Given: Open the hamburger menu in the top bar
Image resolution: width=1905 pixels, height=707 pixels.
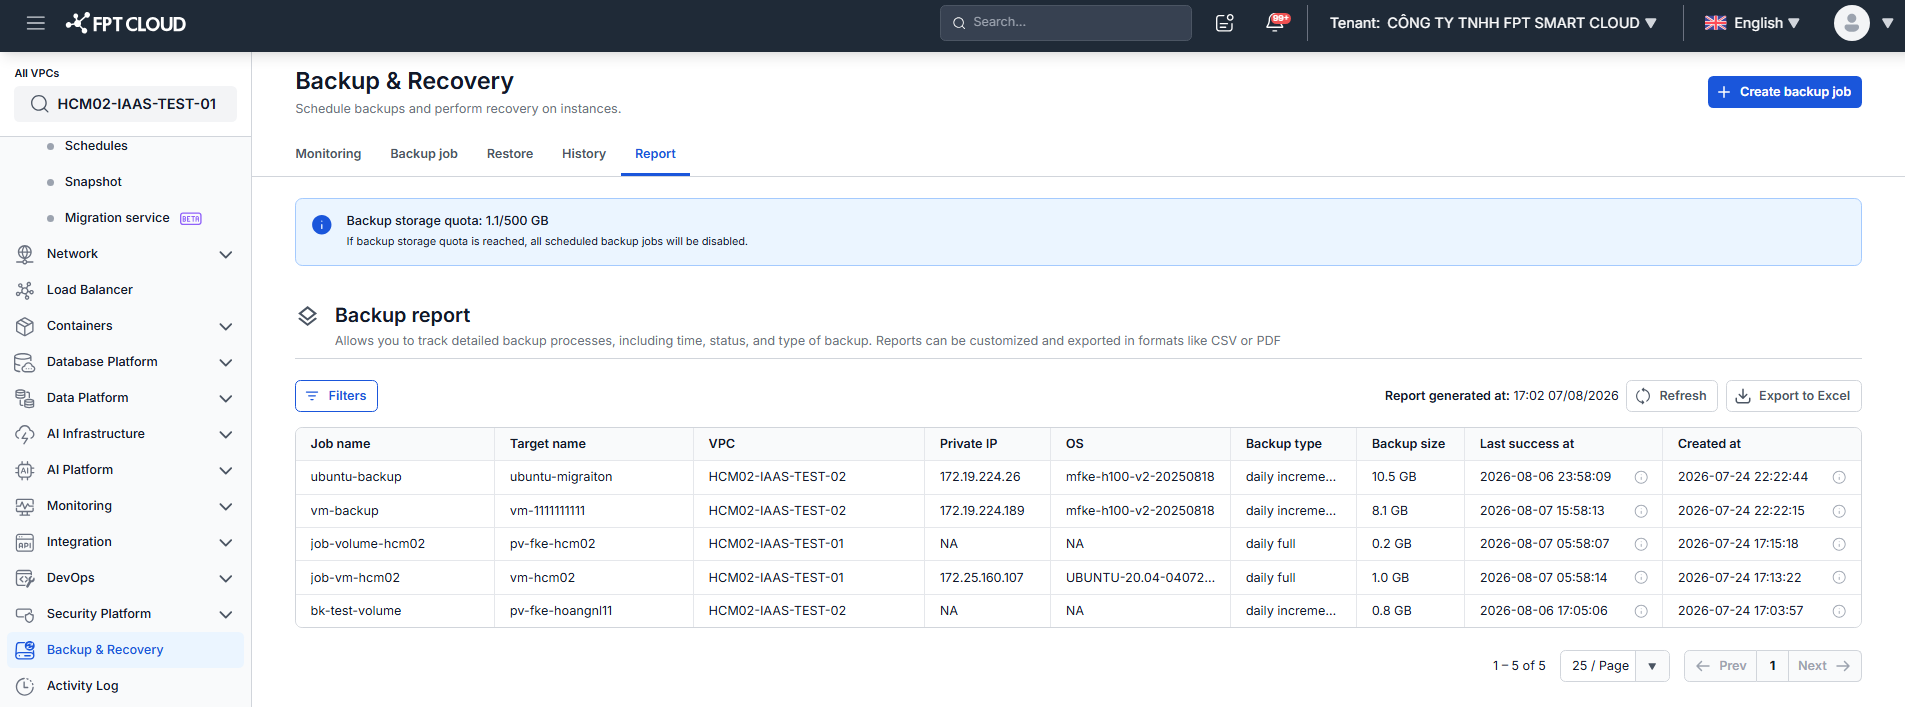Looking at the screenshot, I should [36, 23].
